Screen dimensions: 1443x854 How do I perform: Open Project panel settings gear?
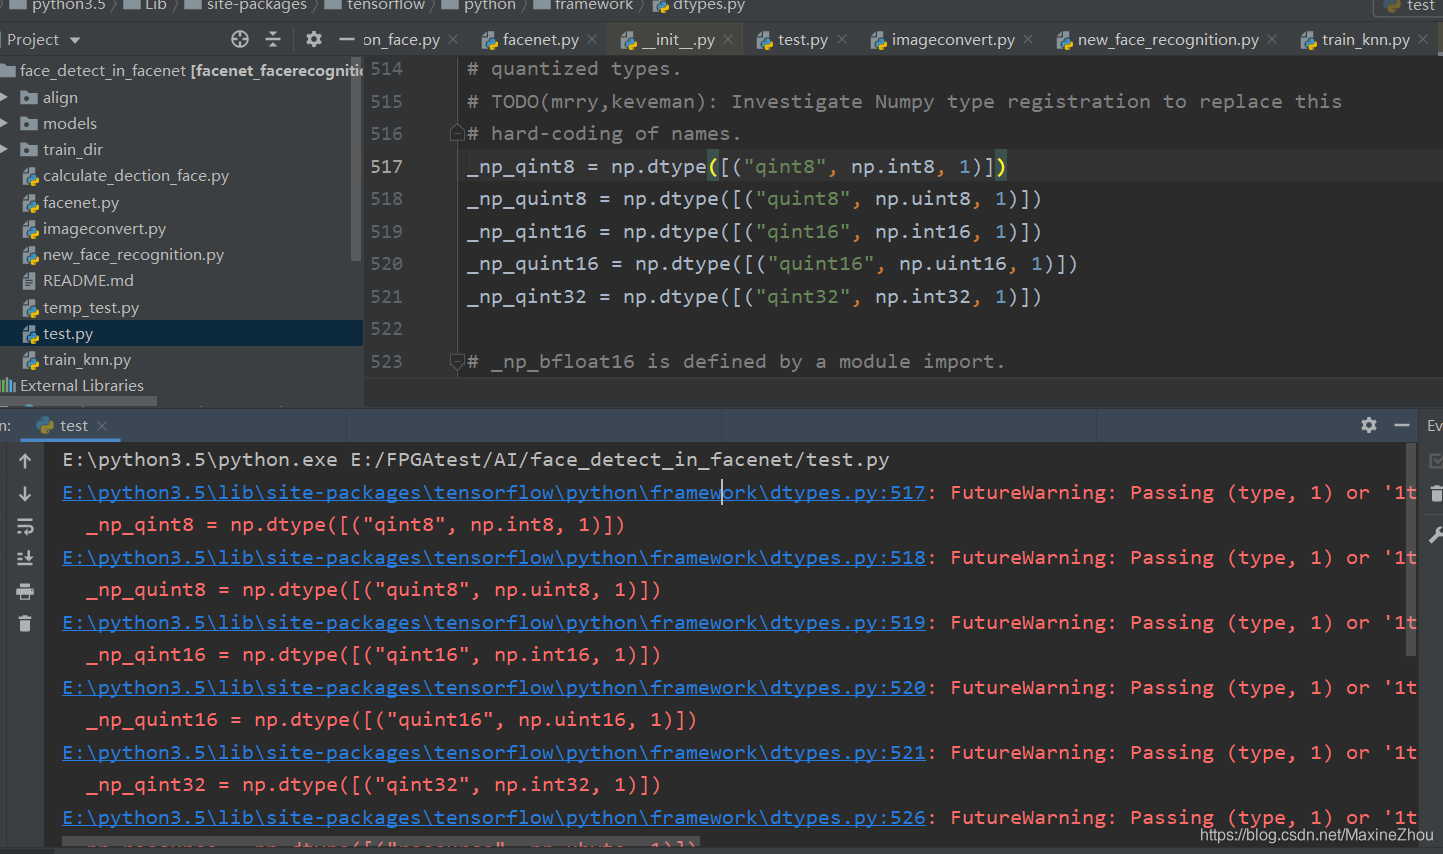point(314,39)
